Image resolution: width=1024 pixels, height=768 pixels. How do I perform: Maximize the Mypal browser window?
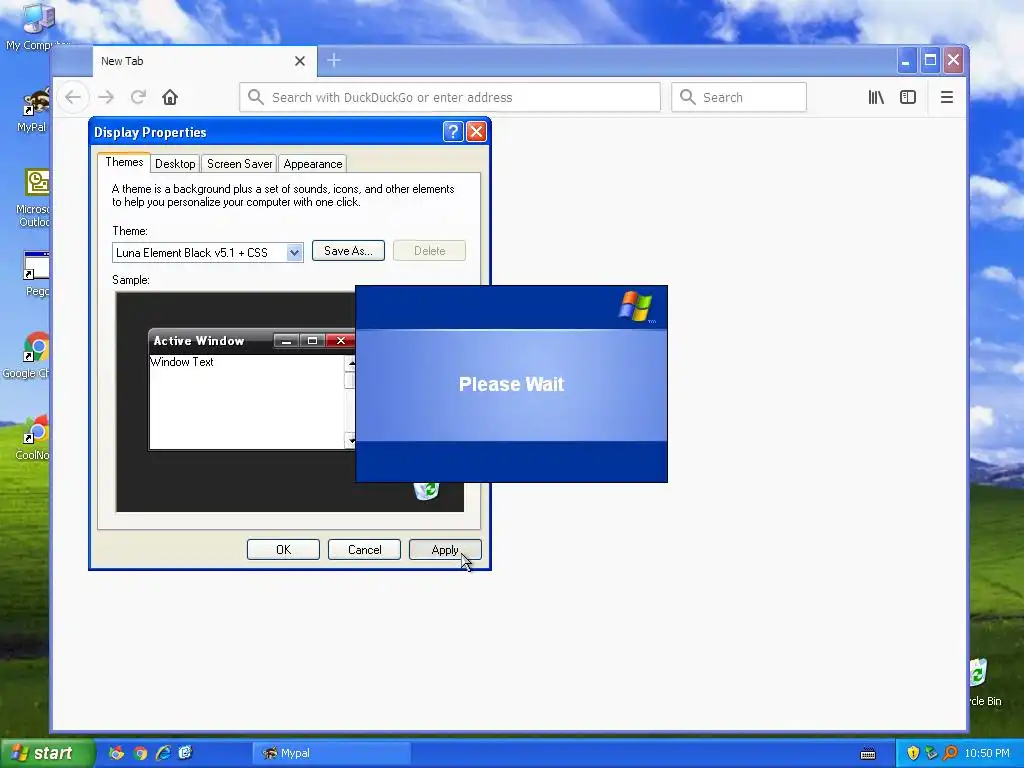pos(930,61)
